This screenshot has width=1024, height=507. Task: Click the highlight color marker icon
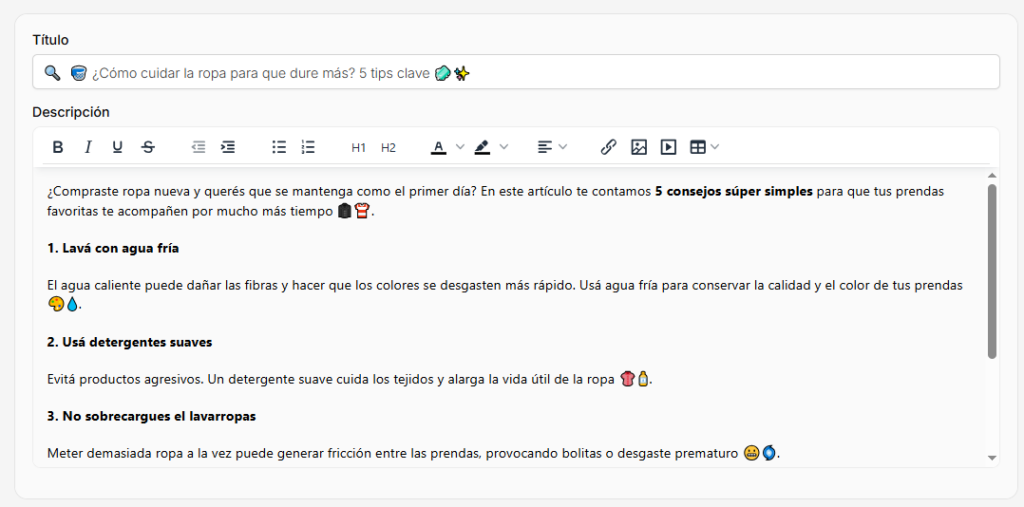(x=482, y=148)
